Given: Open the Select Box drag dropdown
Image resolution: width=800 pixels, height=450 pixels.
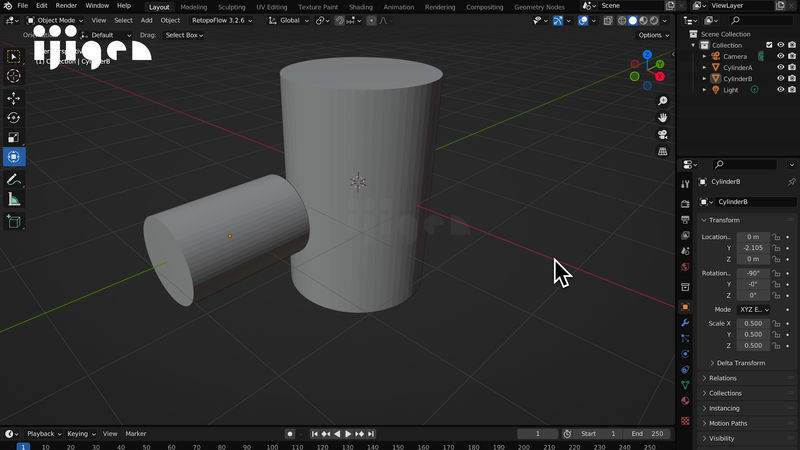Looking at the screenshot, I should [184, 35].
